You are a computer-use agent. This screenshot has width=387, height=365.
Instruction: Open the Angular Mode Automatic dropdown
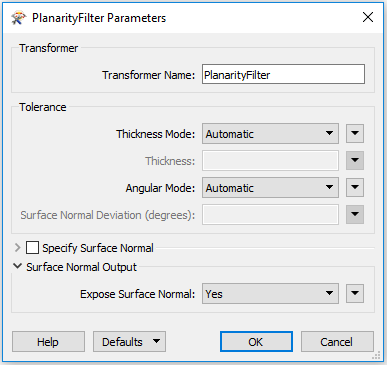270,188
